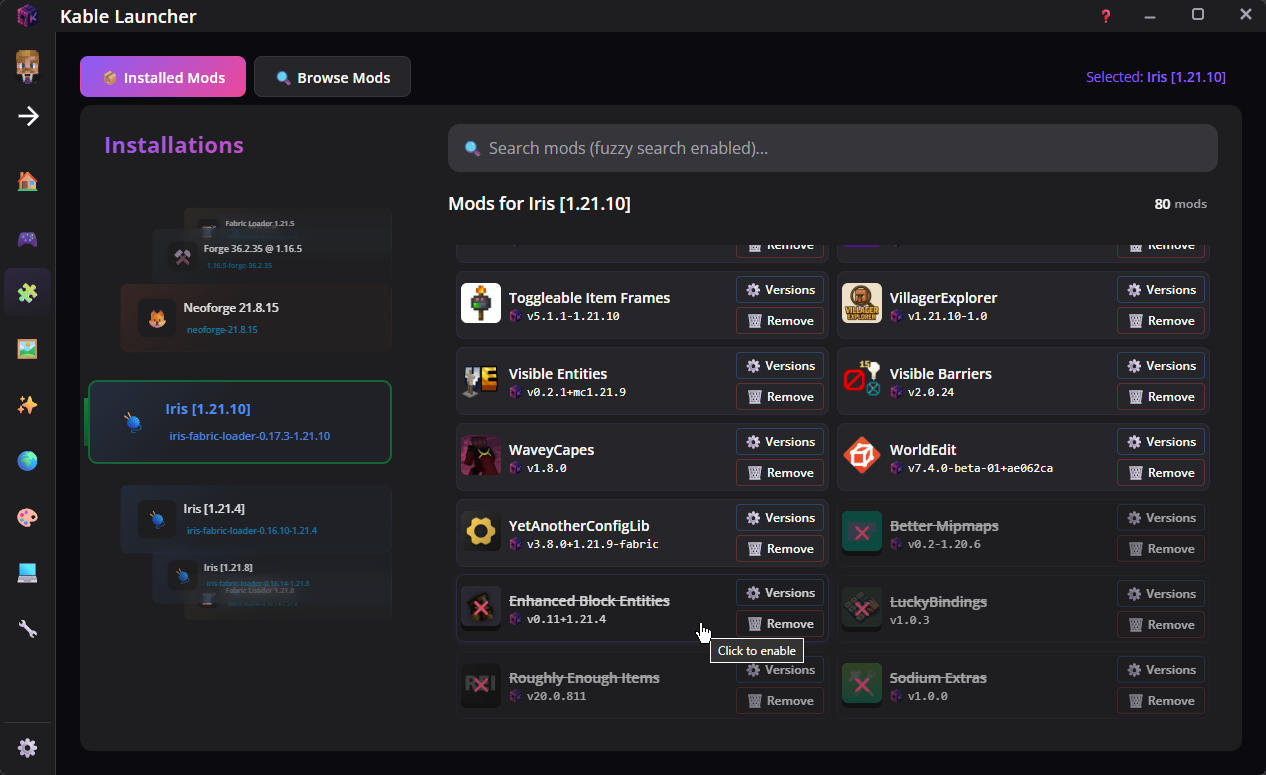This screenshot has height=775, width=1266.
Task: Click the mod search field
Action: click(x=832, y=147)
